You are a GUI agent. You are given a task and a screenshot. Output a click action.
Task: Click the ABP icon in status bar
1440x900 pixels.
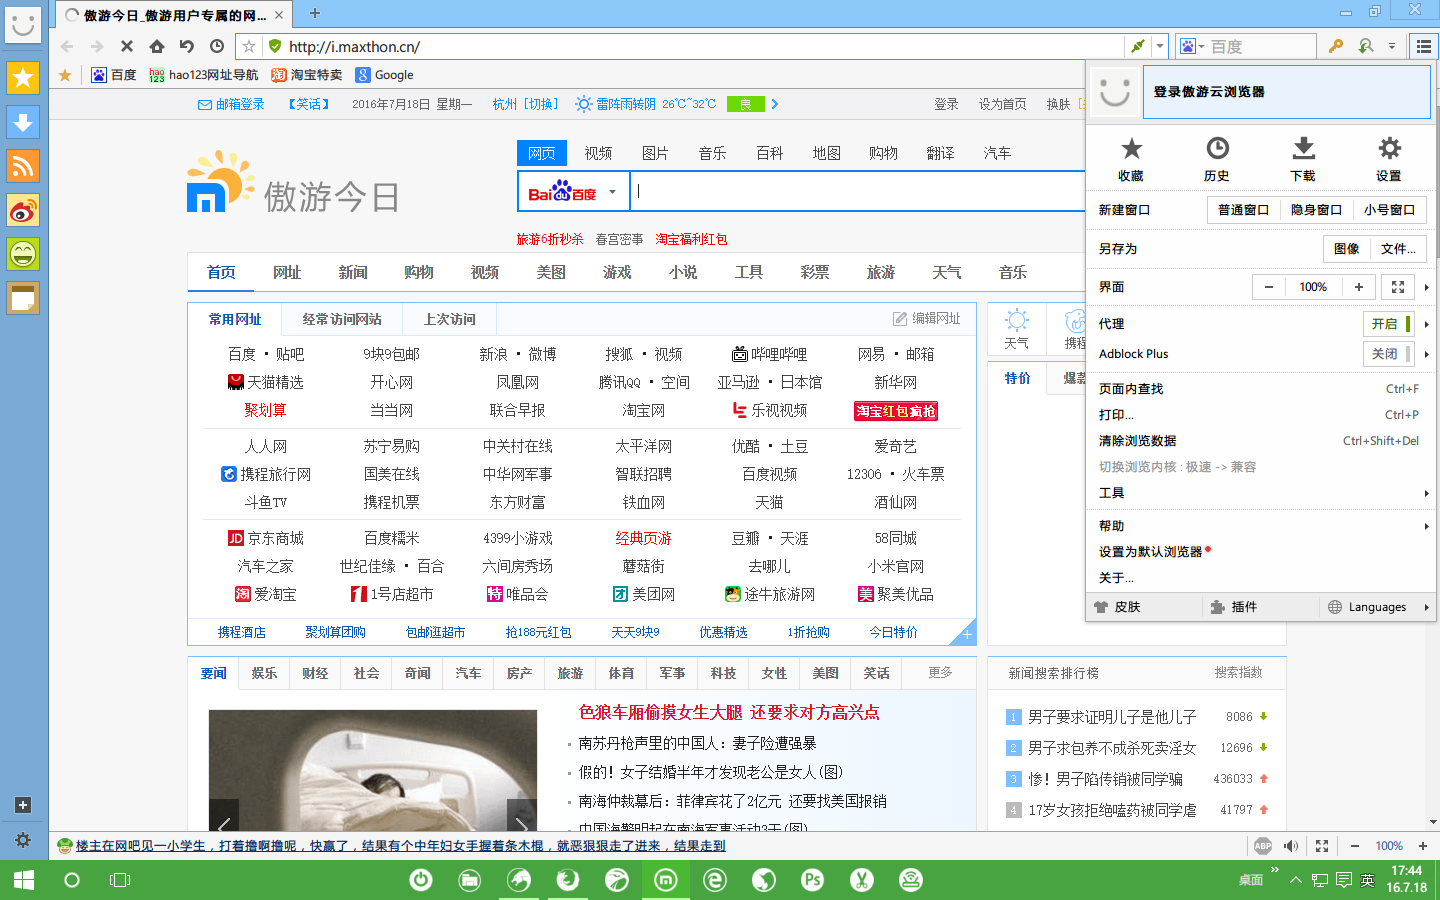(x=1263, y=846)
